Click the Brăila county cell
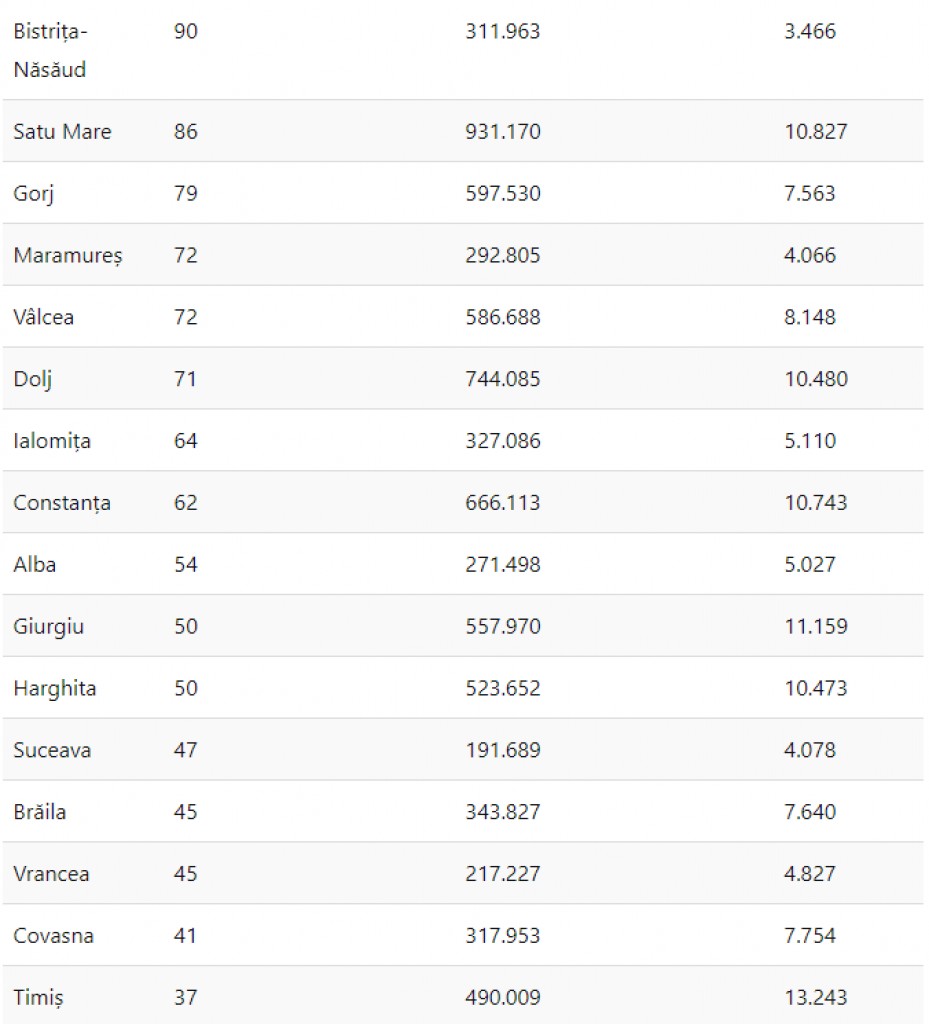The height and width of the screenshot is (1024, 929). pyautogui.click(x=40, y=812)
